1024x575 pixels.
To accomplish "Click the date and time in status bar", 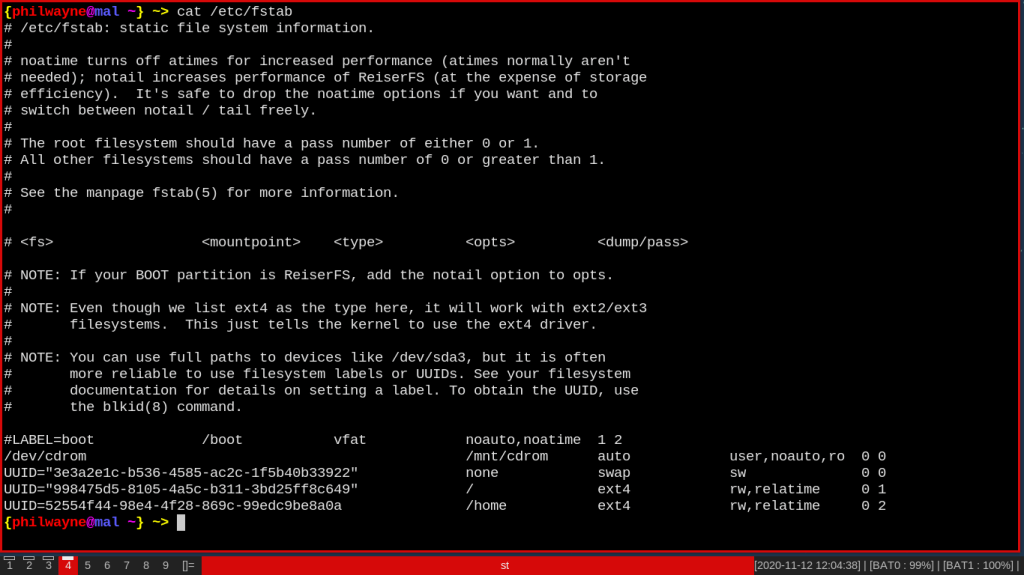I will tap(807, 565).
